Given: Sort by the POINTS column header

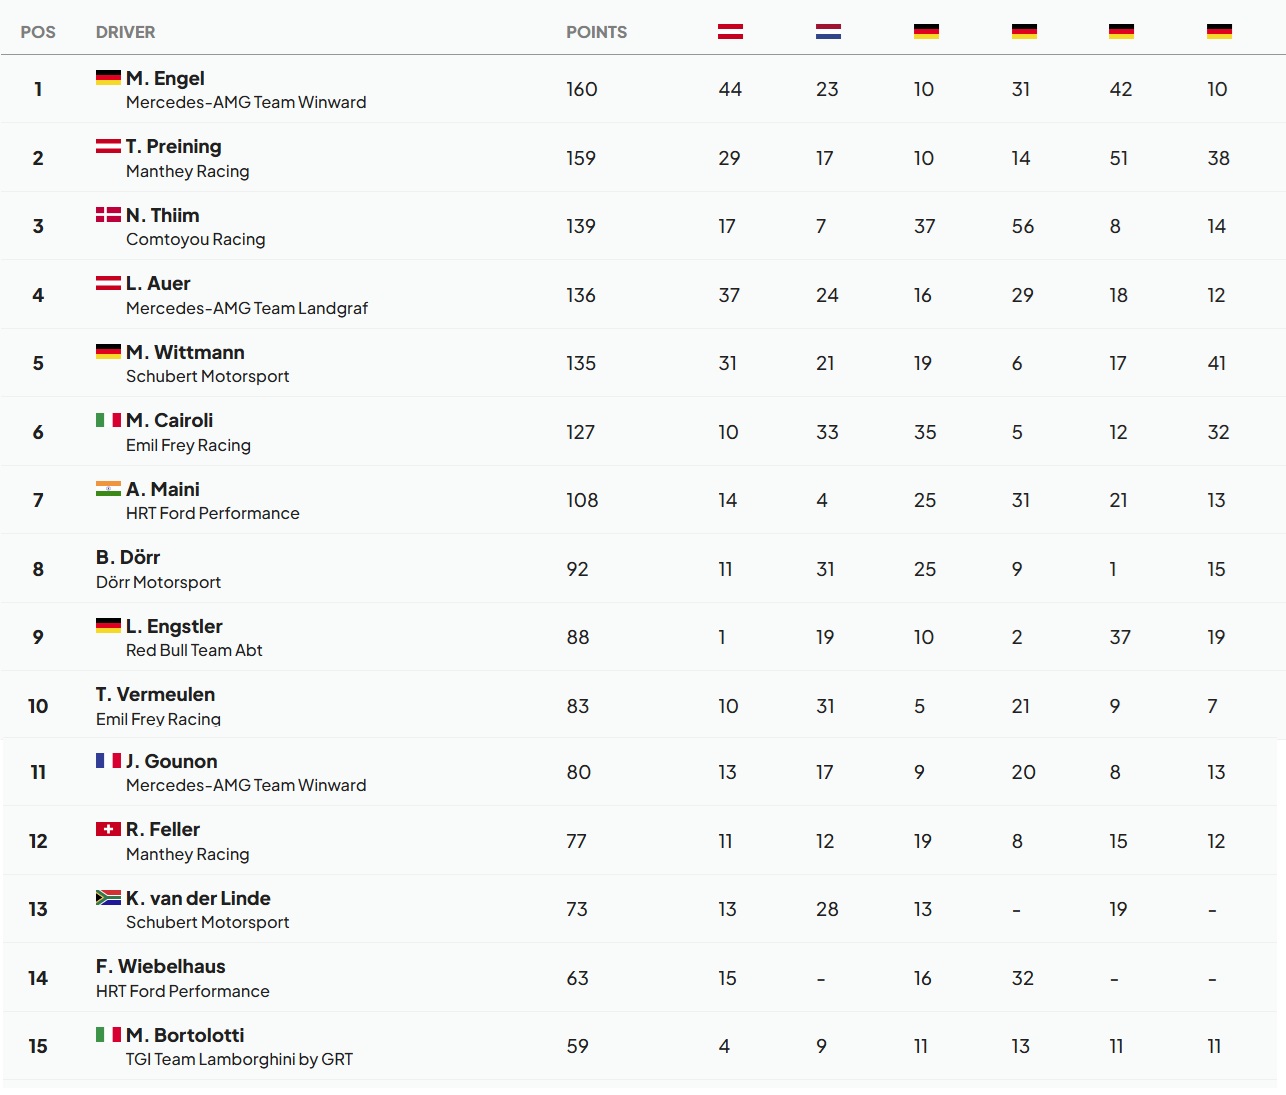Looking at the screenshot, I should pos(596,32).
